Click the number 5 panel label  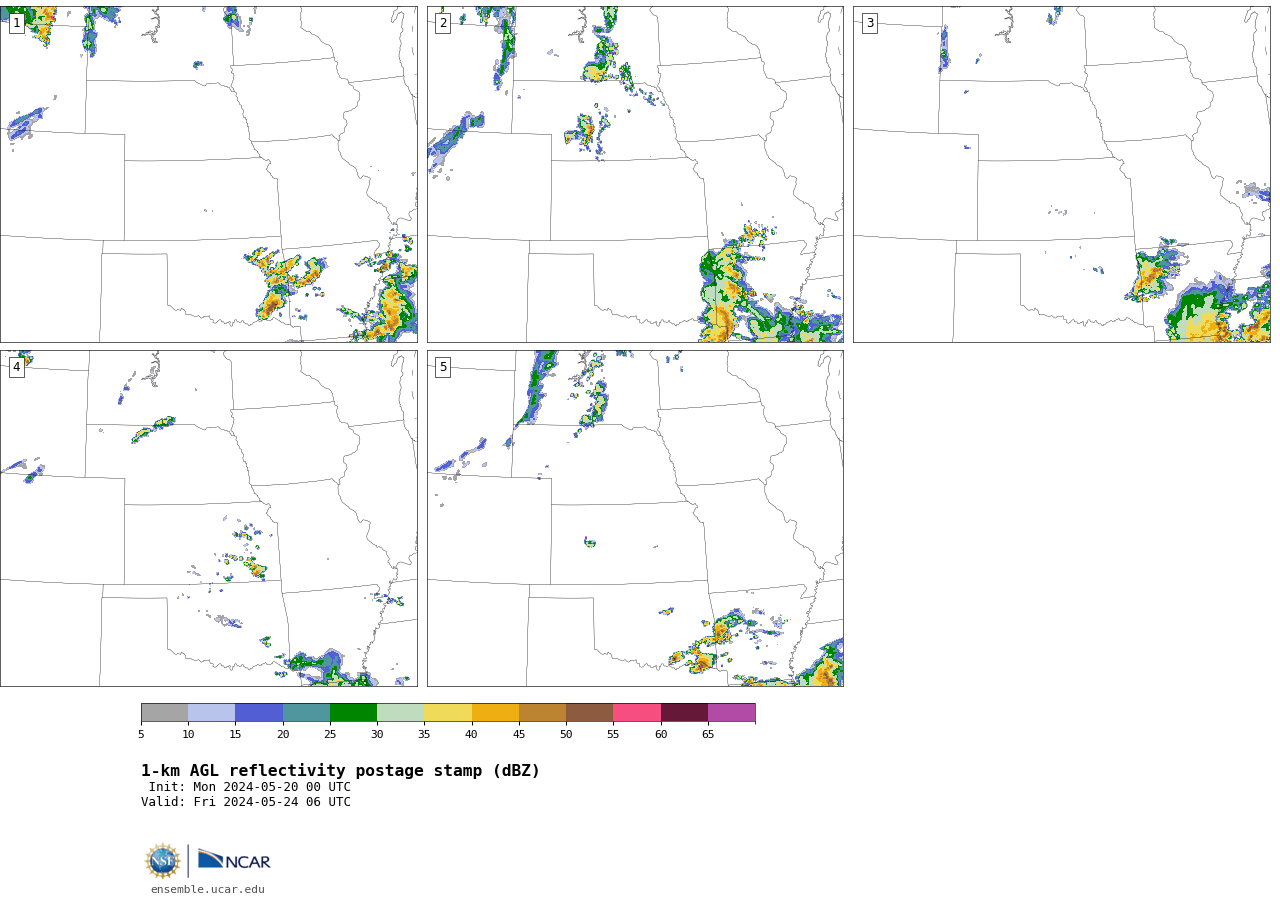tap(443, 367)
